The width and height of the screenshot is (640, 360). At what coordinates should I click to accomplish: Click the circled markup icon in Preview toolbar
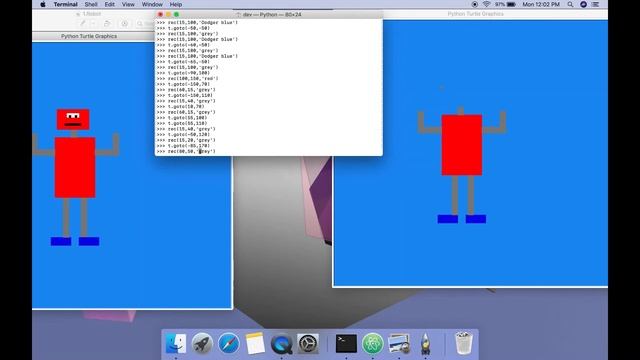coord(124,24)
